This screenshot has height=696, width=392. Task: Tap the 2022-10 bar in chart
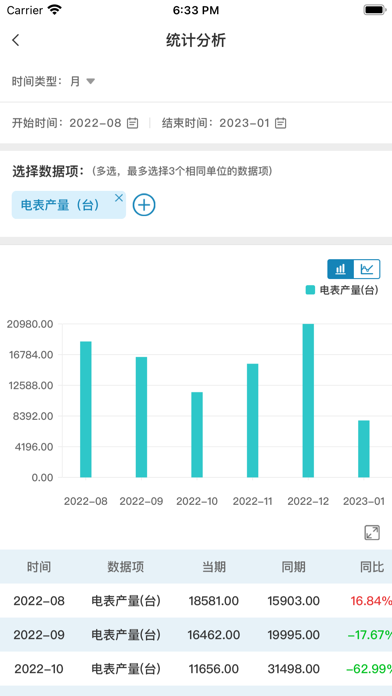[197, 435]
